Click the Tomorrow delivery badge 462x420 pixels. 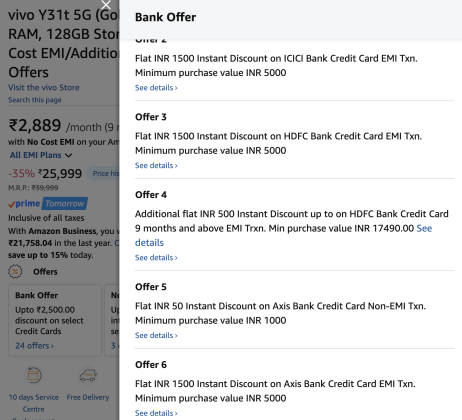coord(65,203)
